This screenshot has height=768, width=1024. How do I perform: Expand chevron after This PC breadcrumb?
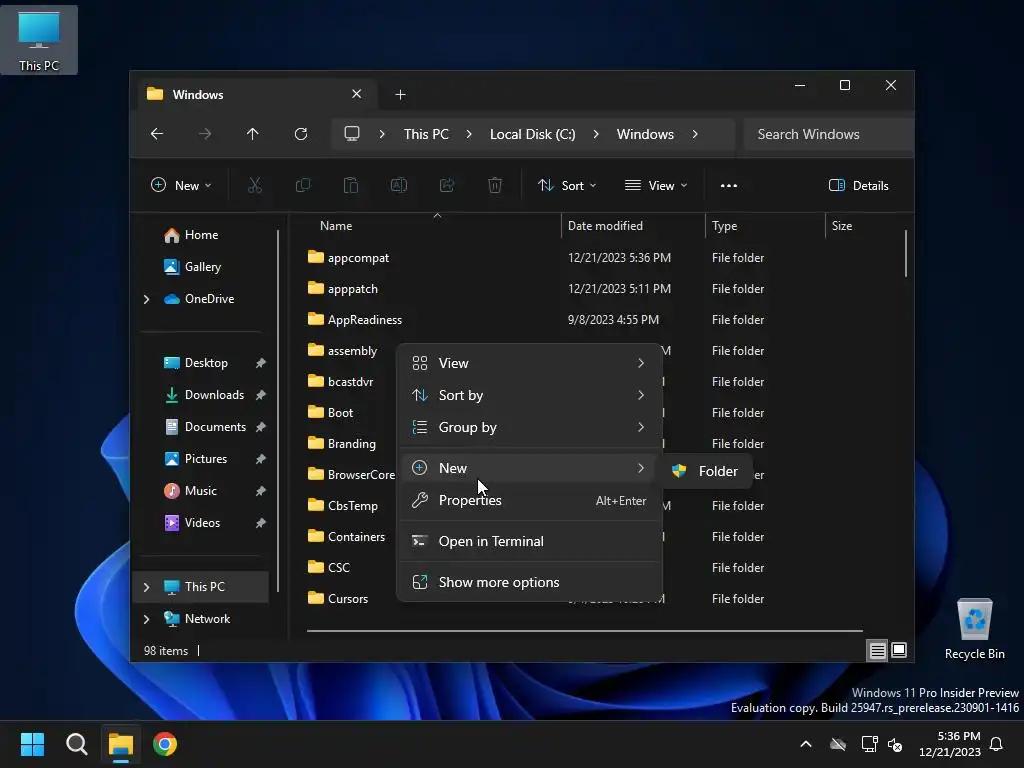(x=469, y=134)
